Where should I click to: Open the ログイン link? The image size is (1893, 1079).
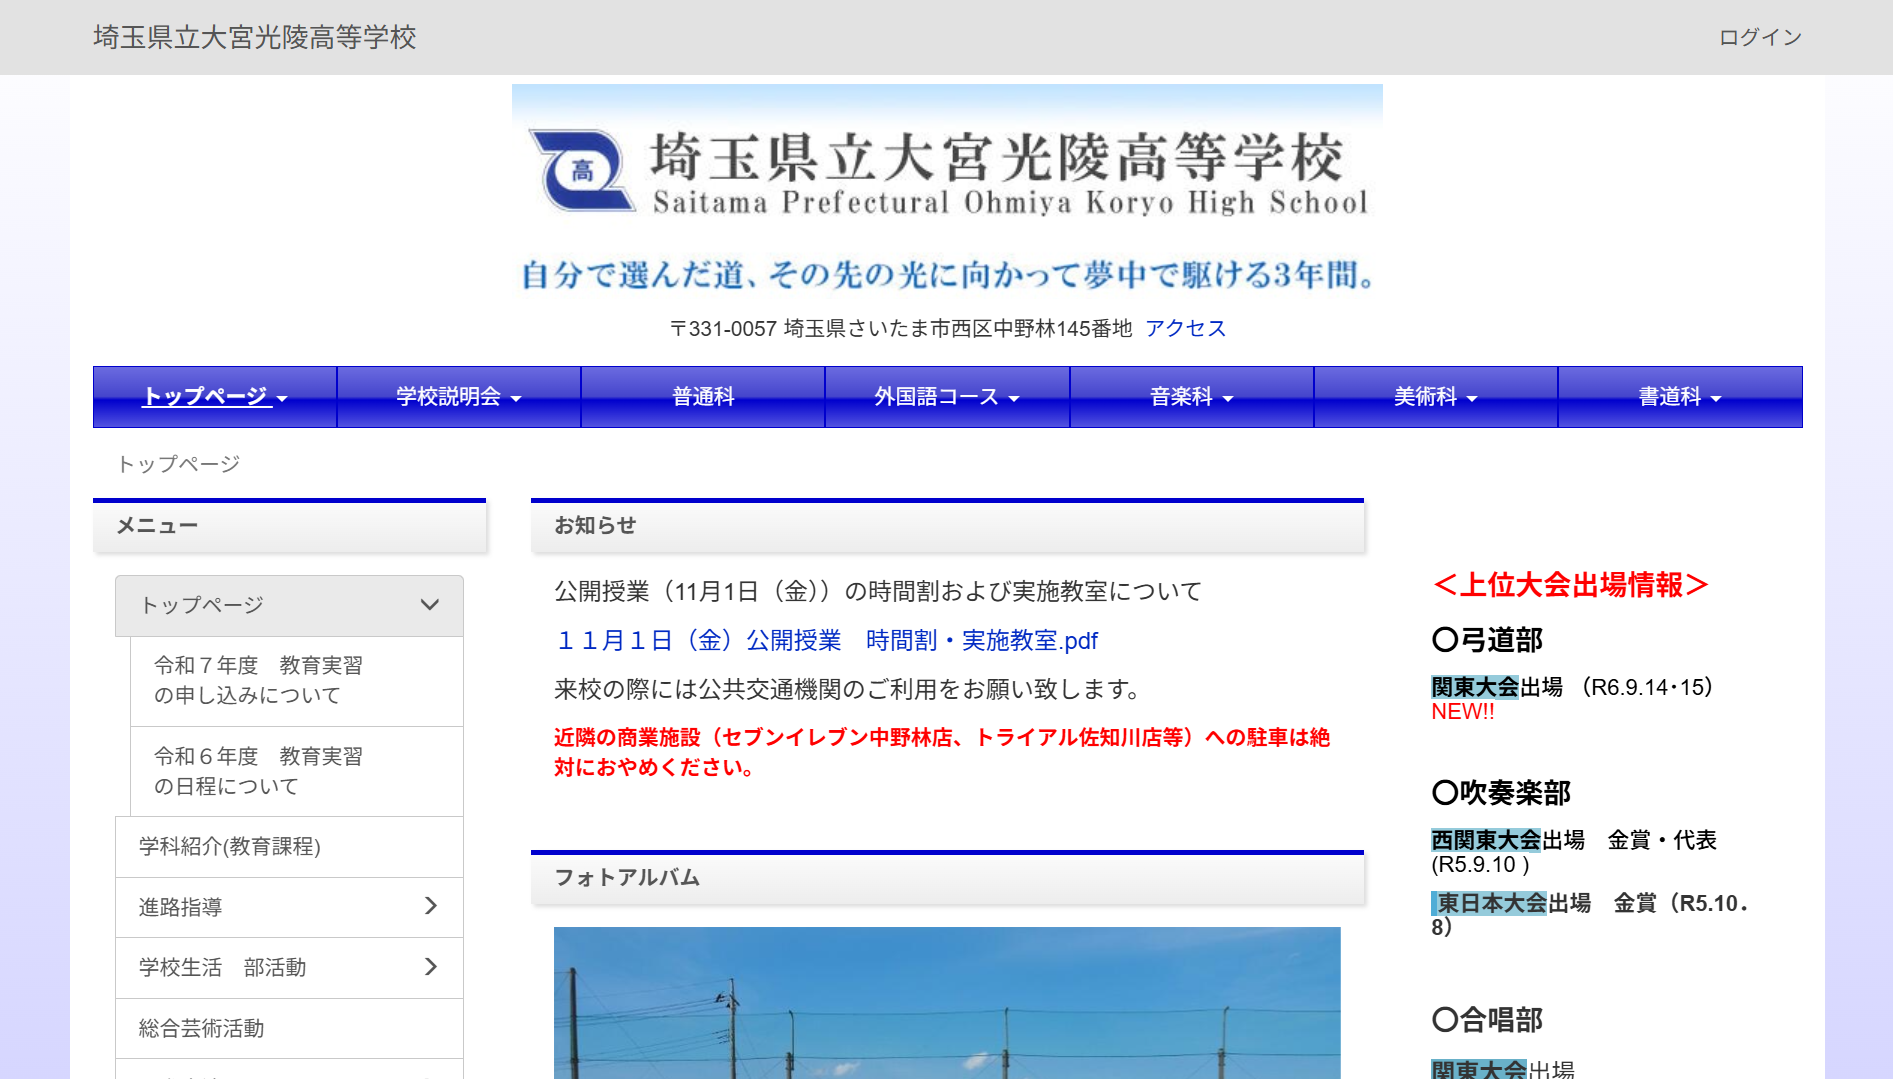point(1760,37)
